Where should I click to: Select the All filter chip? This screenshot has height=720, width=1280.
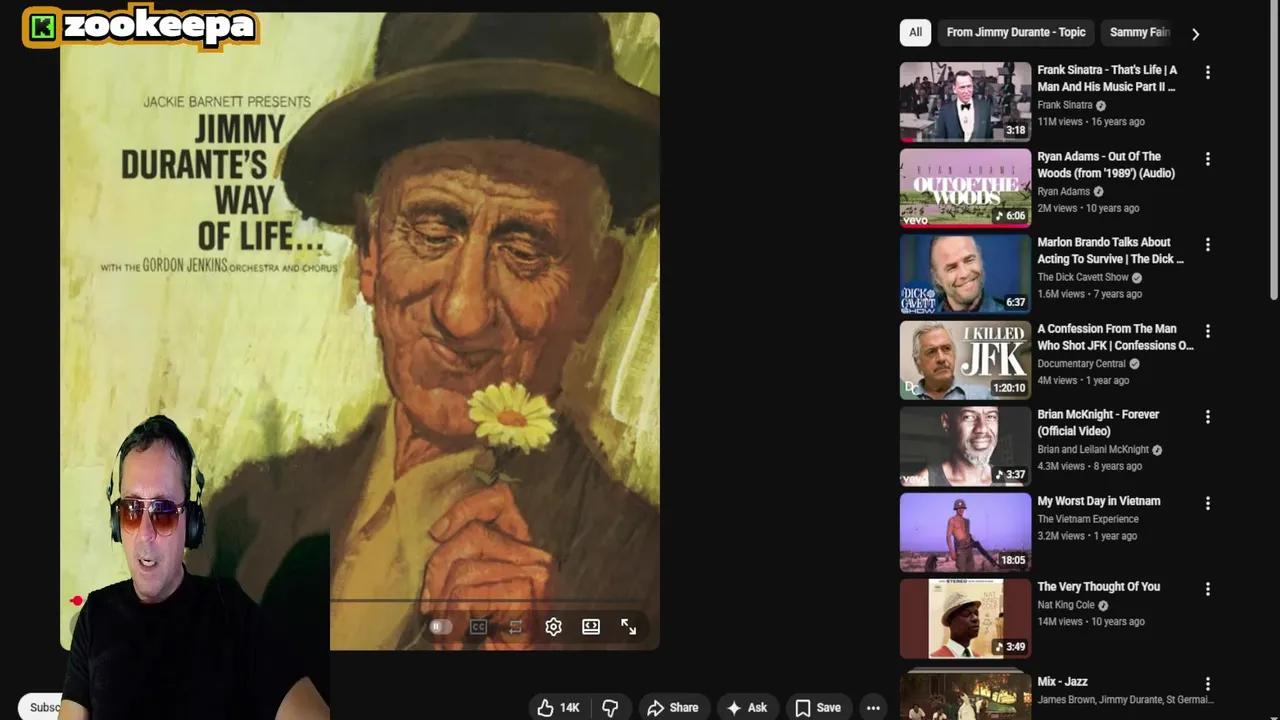915,32
